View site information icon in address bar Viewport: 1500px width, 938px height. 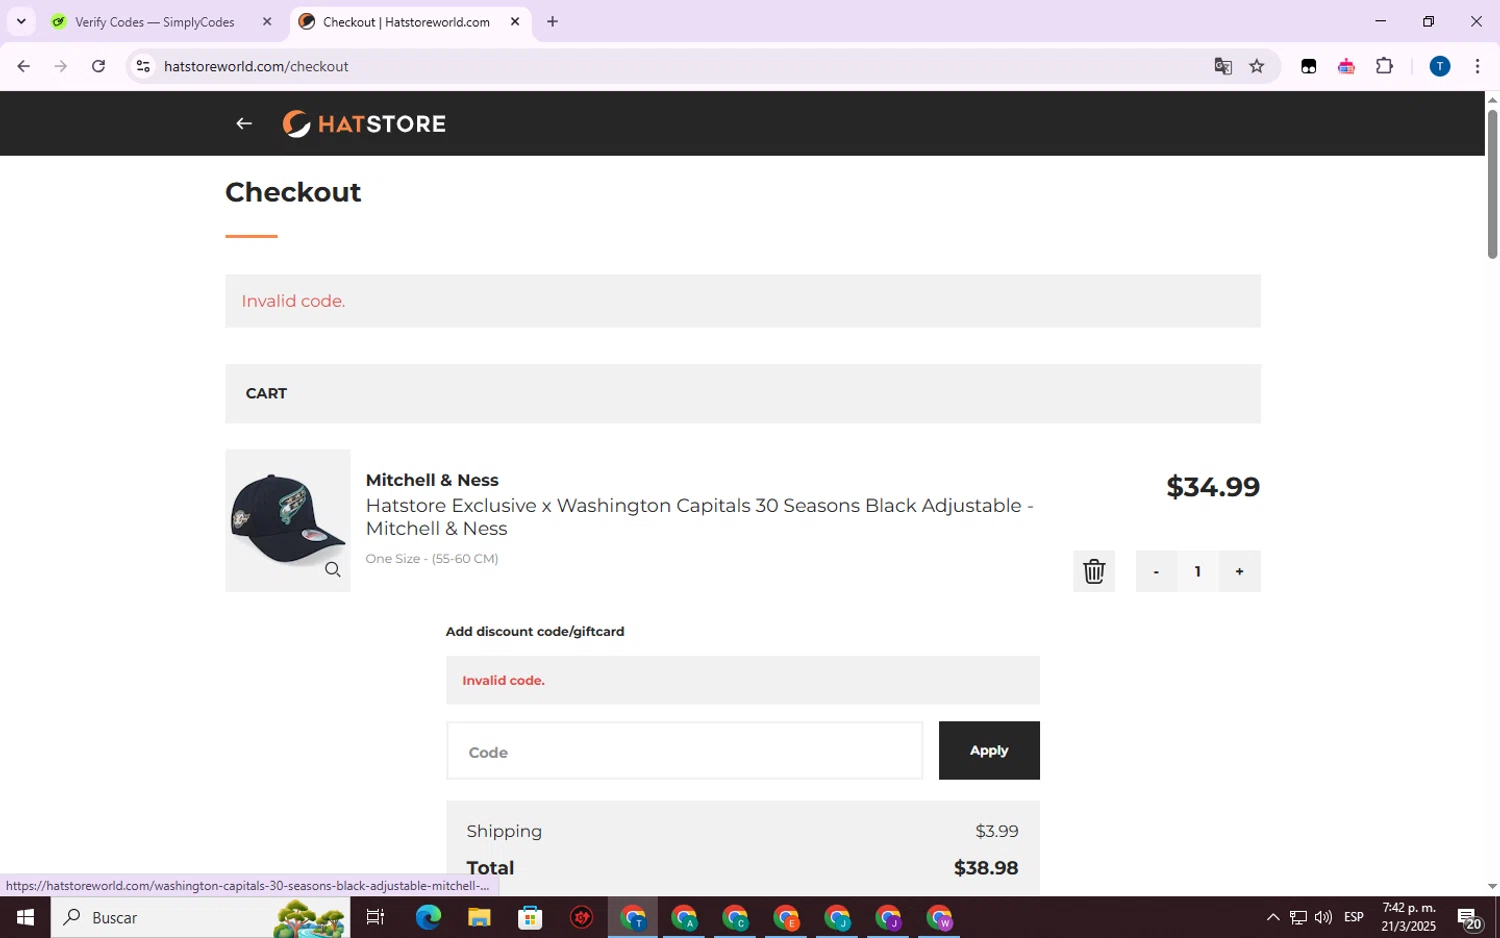pyautogui.click(x=143, y=66)
